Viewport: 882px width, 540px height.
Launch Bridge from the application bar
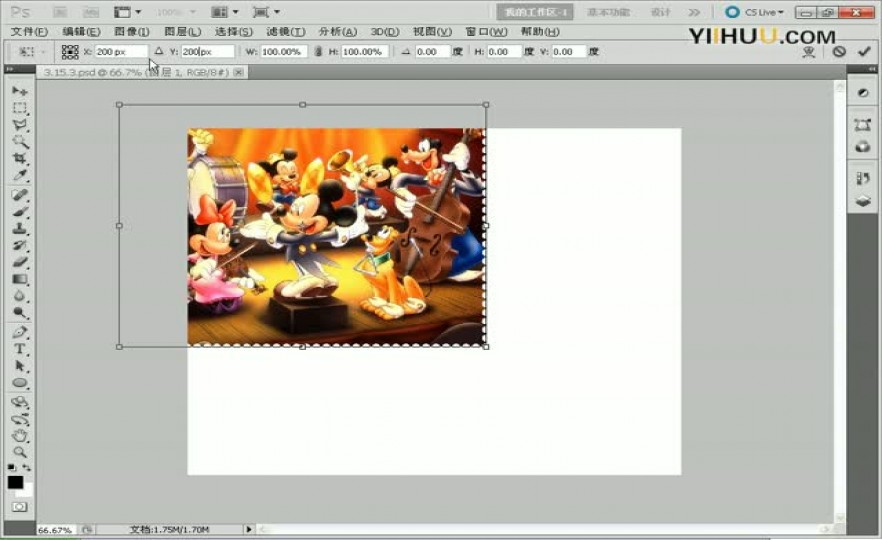pos(60,12)
